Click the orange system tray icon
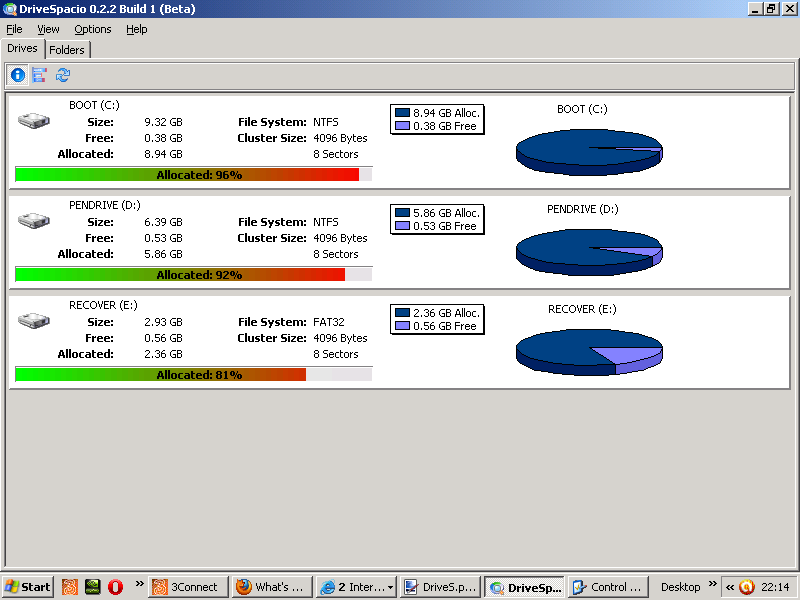The image size is (800, 600). point(747,587)
